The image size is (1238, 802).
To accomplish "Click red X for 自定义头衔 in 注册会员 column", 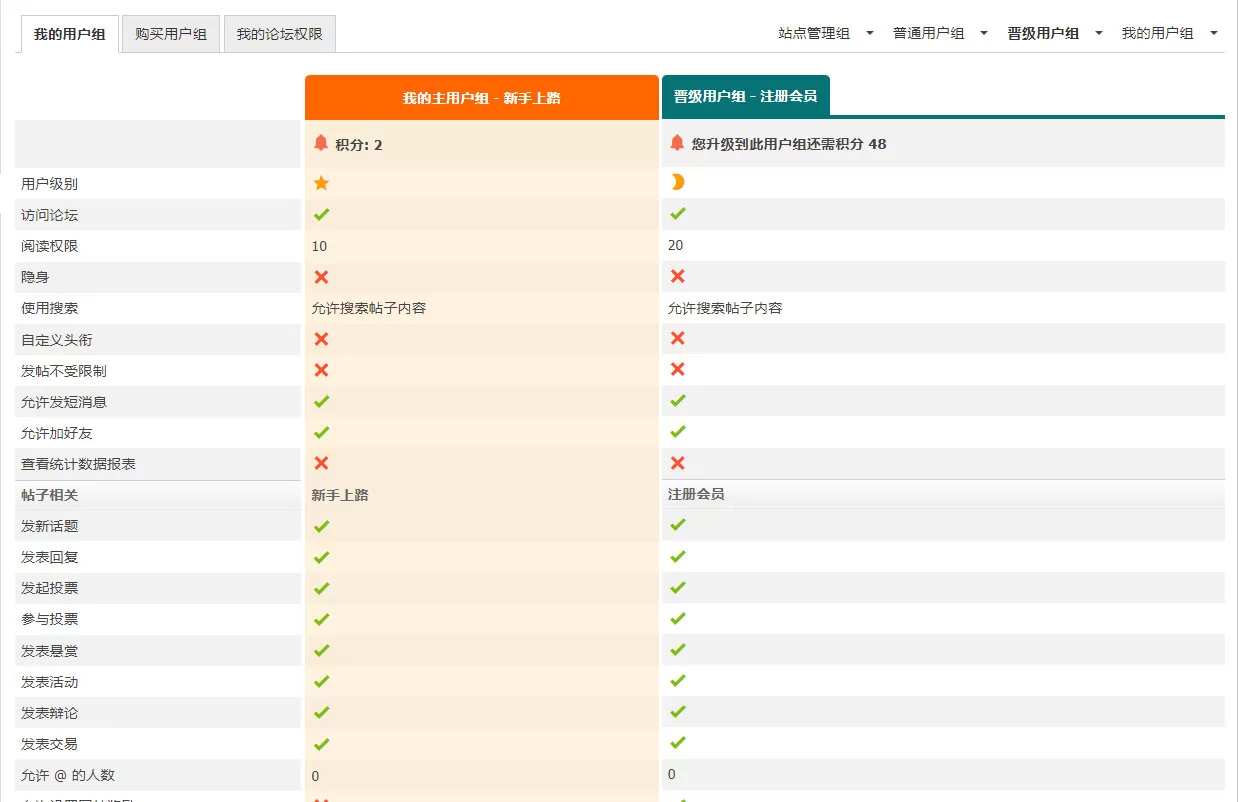I will point(677,338).
